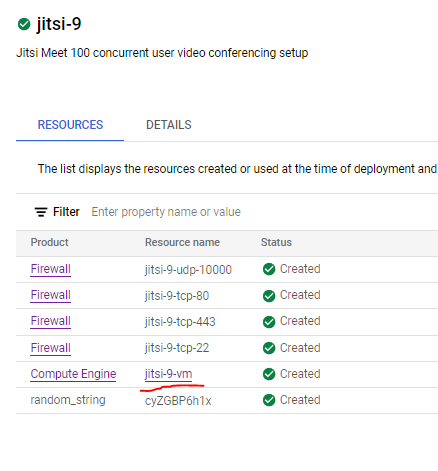Image resolution: width=438 pixels, height=471 pixels.
Task: Click the Created status text for cyZGBP6h1x
Action: coord(300,400)
